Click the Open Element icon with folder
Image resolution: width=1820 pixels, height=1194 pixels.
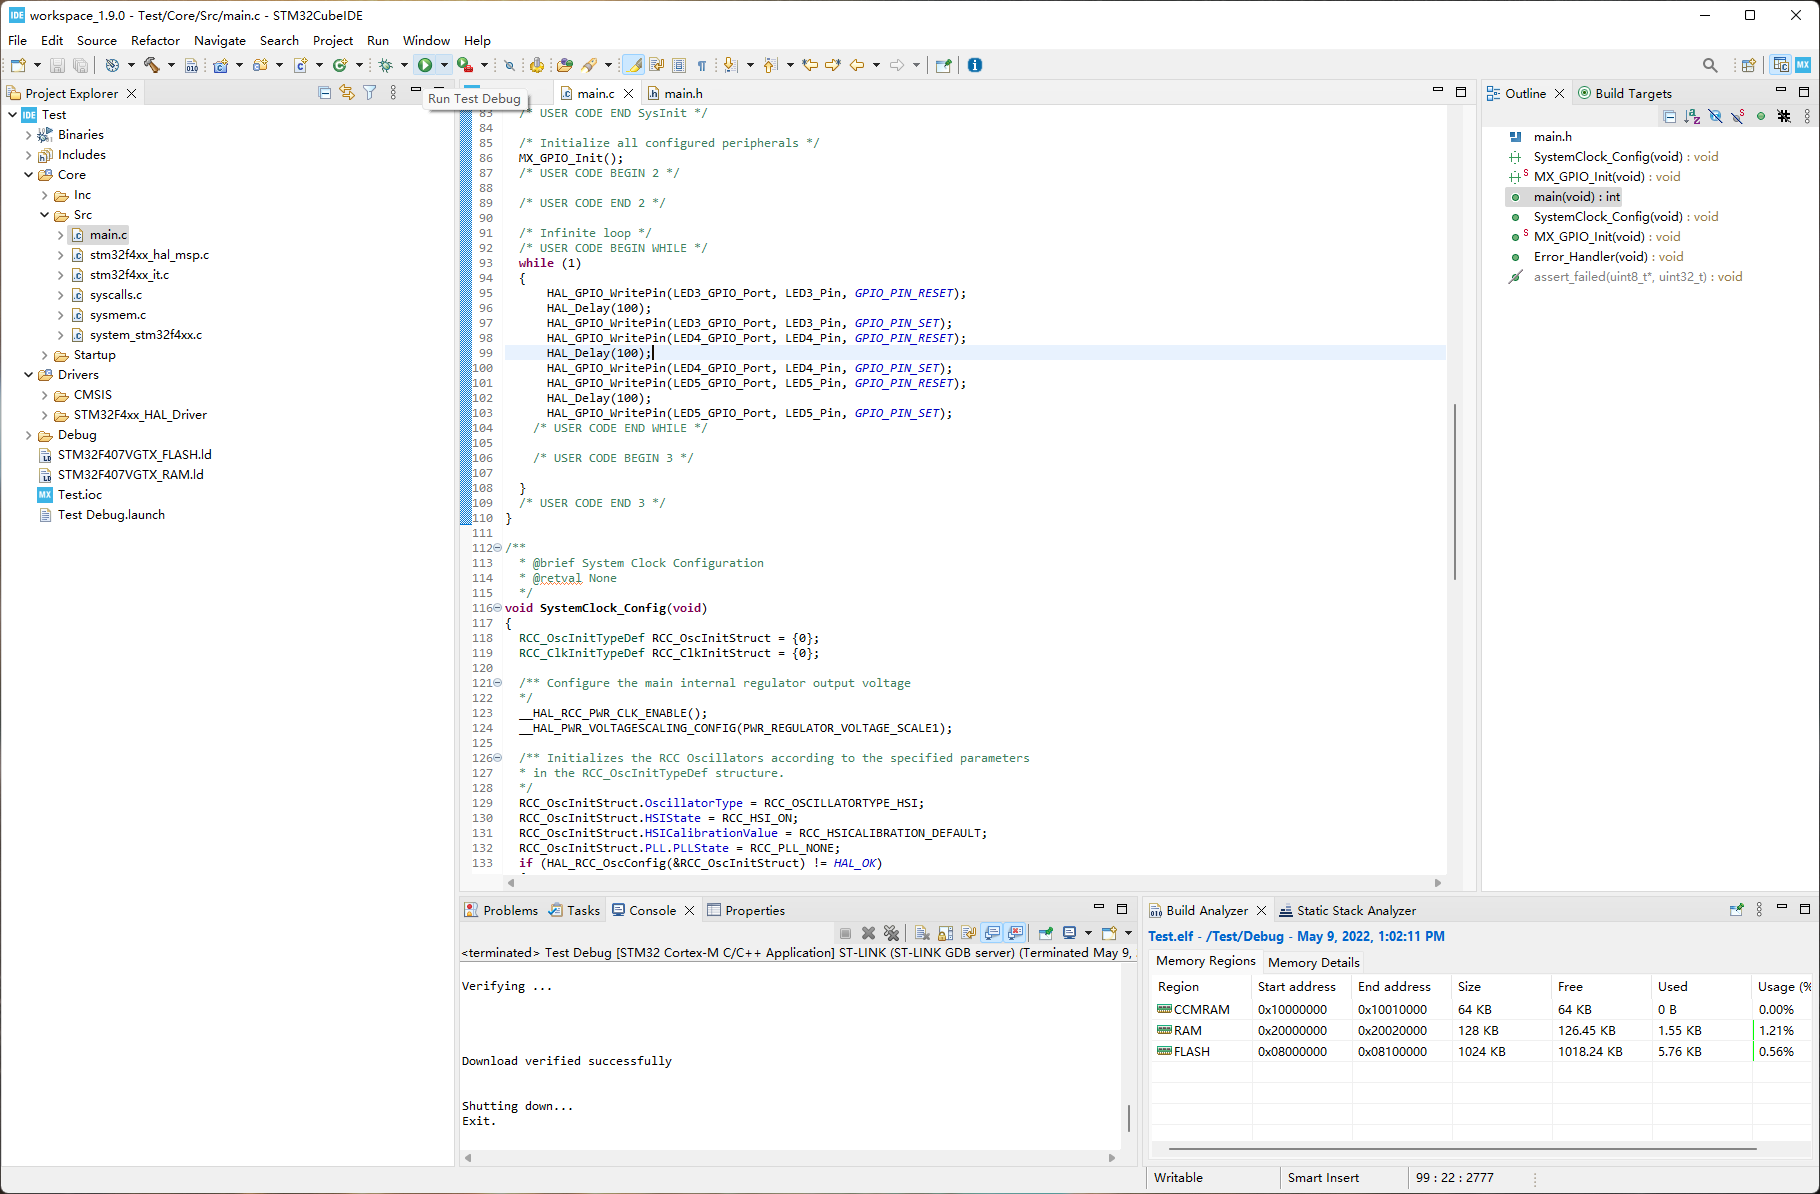pyautogui.click(x=565, y=65)
